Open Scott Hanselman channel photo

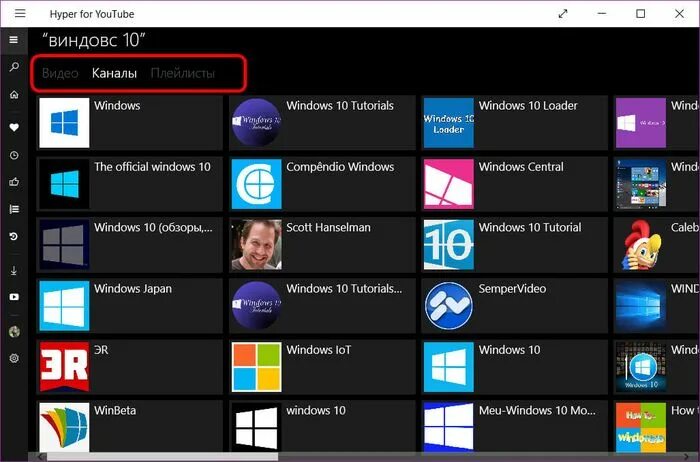pos(257,245)
